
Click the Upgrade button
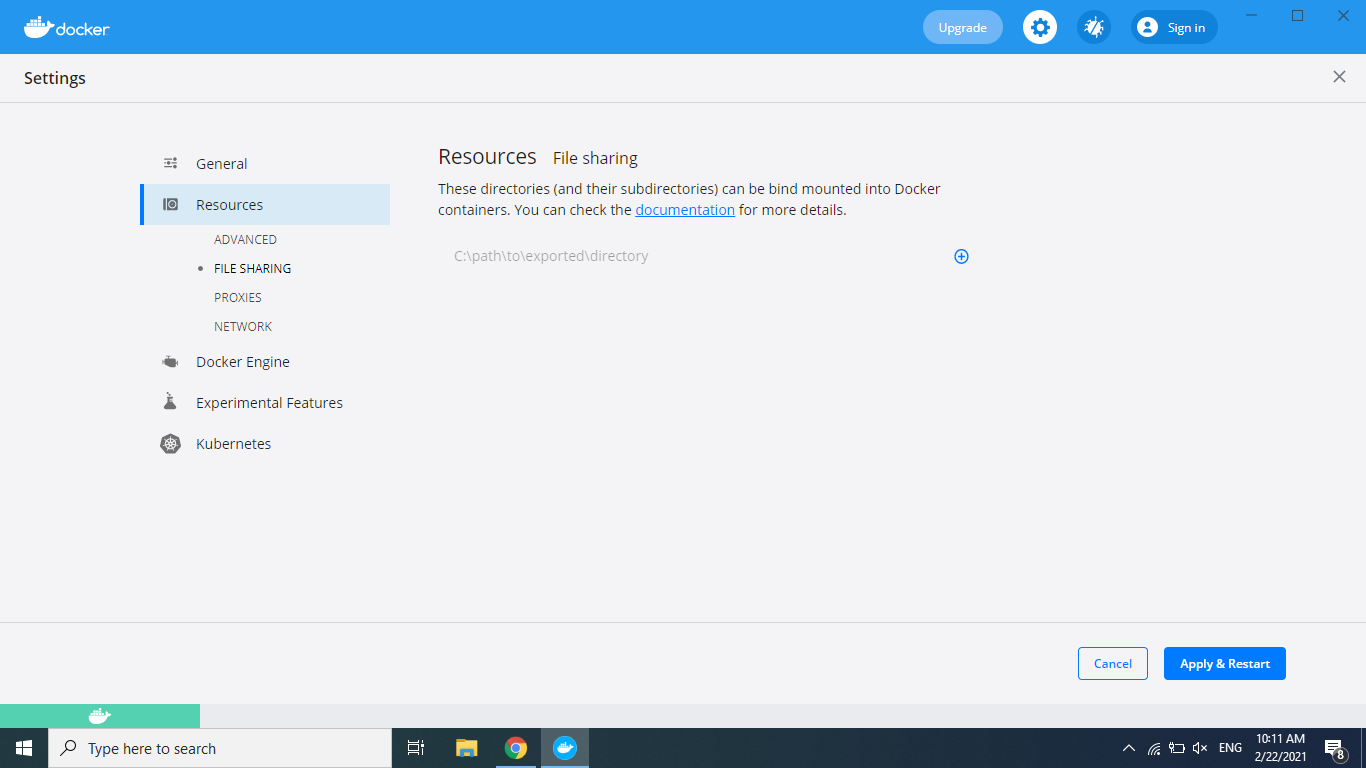pos(963,27)
